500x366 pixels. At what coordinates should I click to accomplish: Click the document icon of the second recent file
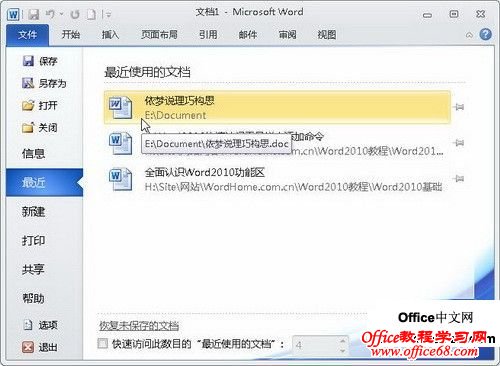pyautogui.click(x=120, y=143)
